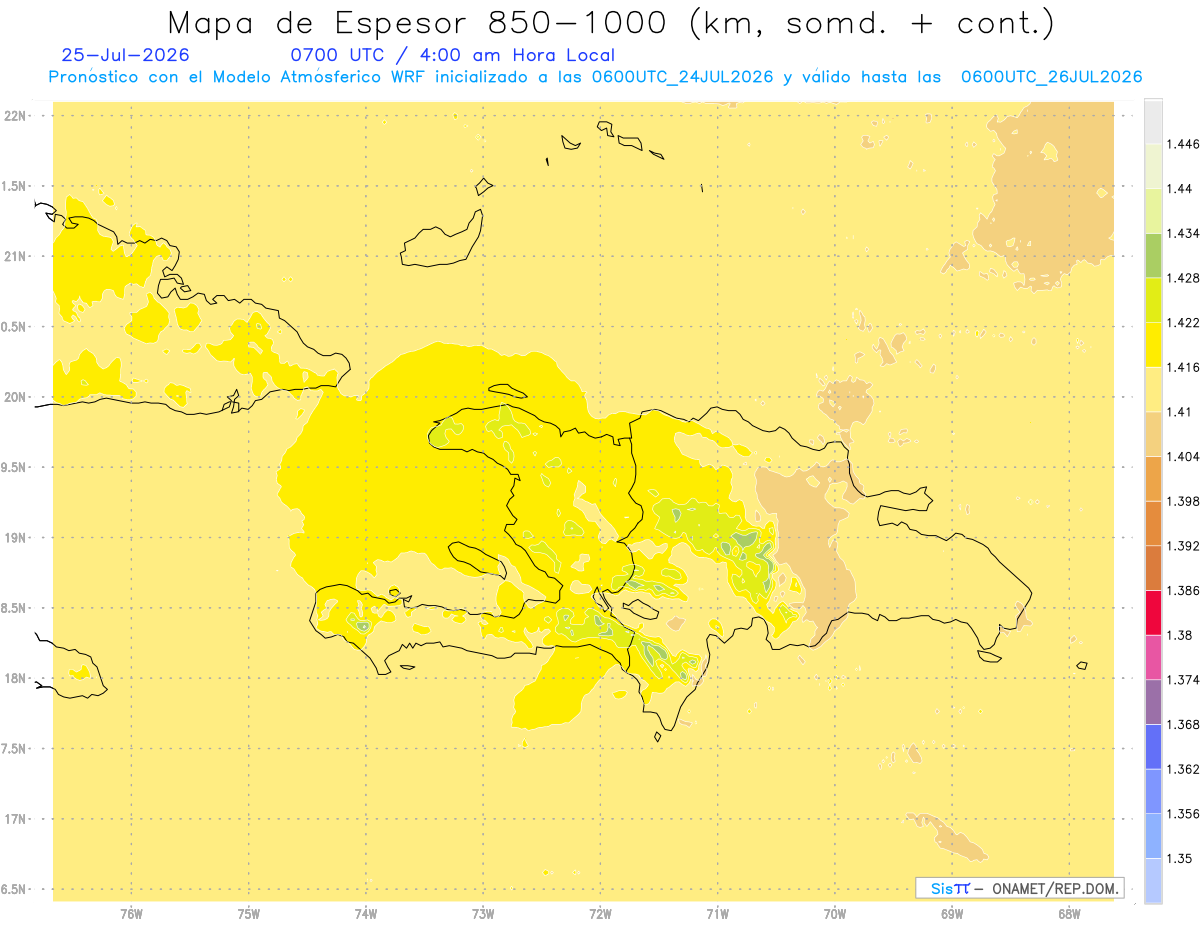Click the '21N' latitude label
Image resolution: width=1200 pixels, height=927 pixels.
pyautogui.click(x=14, y=256)
